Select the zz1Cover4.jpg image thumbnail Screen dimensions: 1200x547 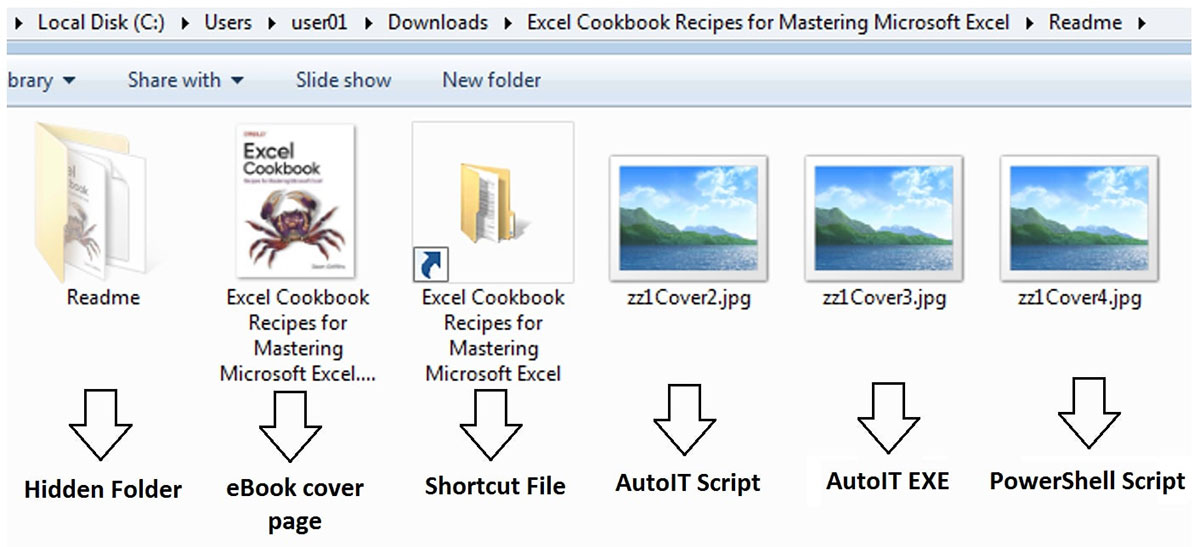(1079, 216)
